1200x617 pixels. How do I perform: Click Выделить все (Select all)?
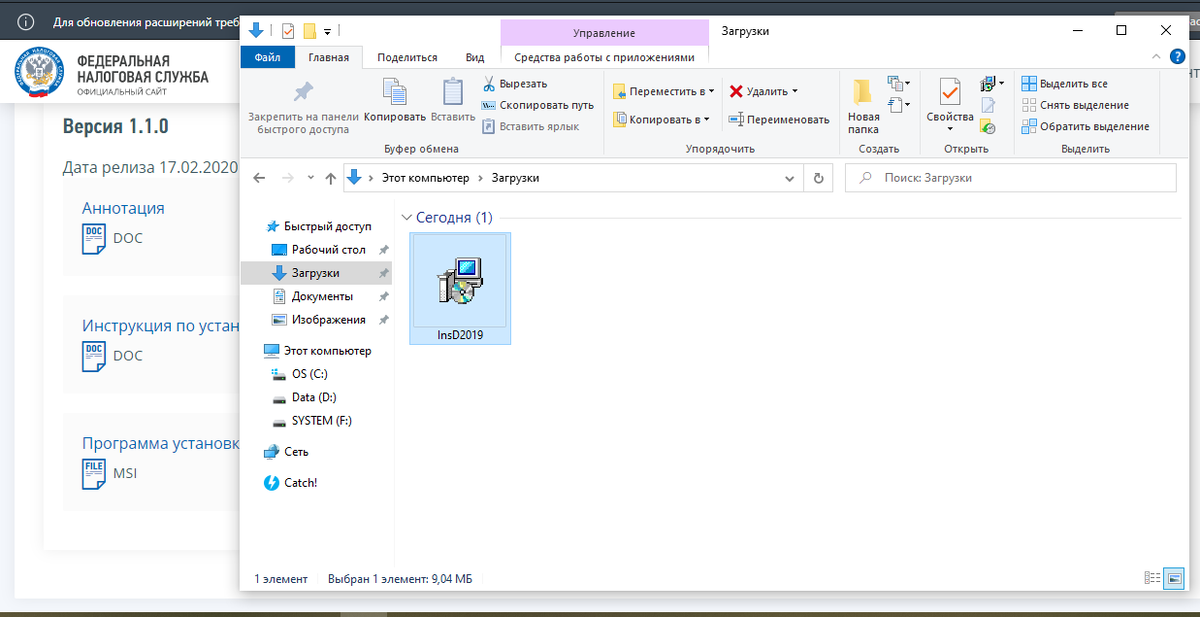click(1065, 84)
